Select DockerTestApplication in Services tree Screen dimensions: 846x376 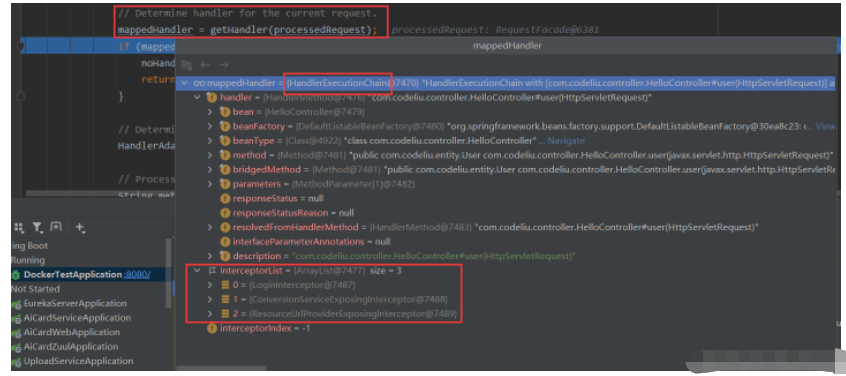click(73, 275)
